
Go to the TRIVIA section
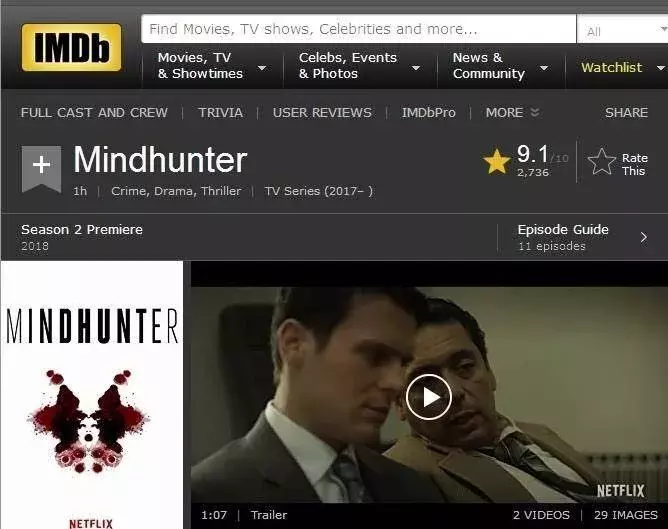[221, 112]
